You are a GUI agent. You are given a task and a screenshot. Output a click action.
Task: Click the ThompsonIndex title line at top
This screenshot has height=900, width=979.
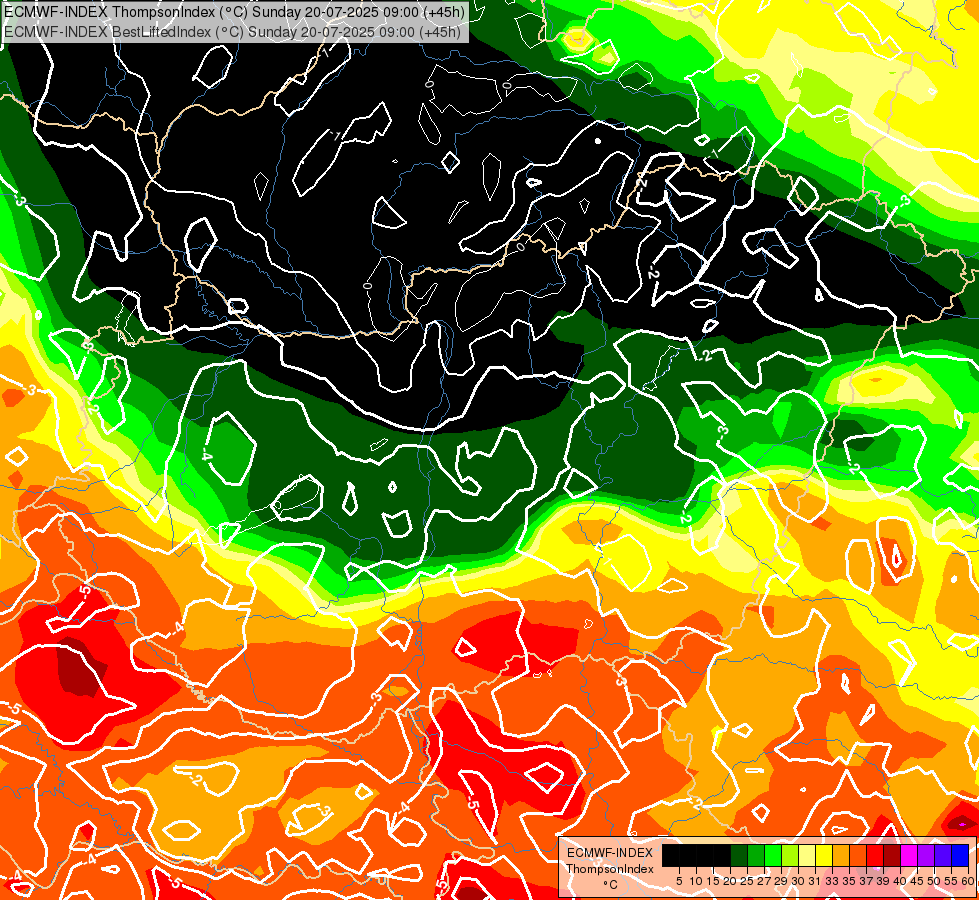coord(234,12)
